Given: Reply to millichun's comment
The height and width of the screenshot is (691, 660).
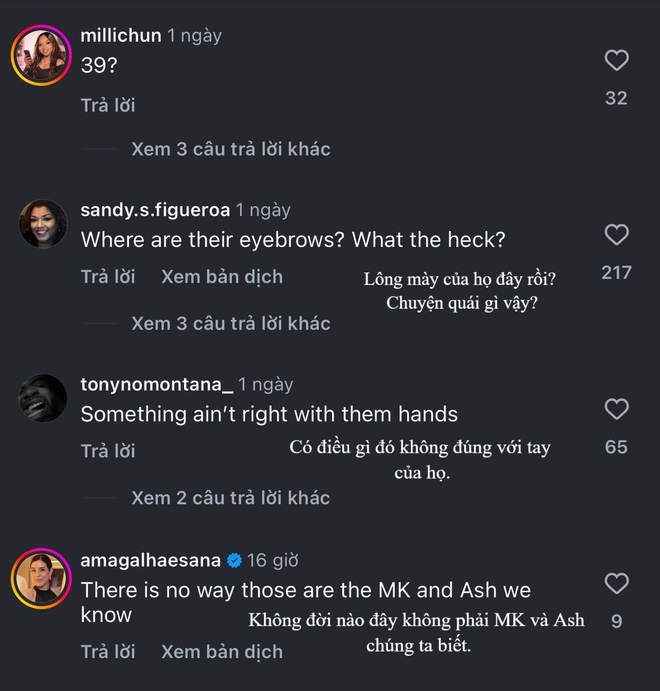Looking at the screenshot, I should pos(108,105).
